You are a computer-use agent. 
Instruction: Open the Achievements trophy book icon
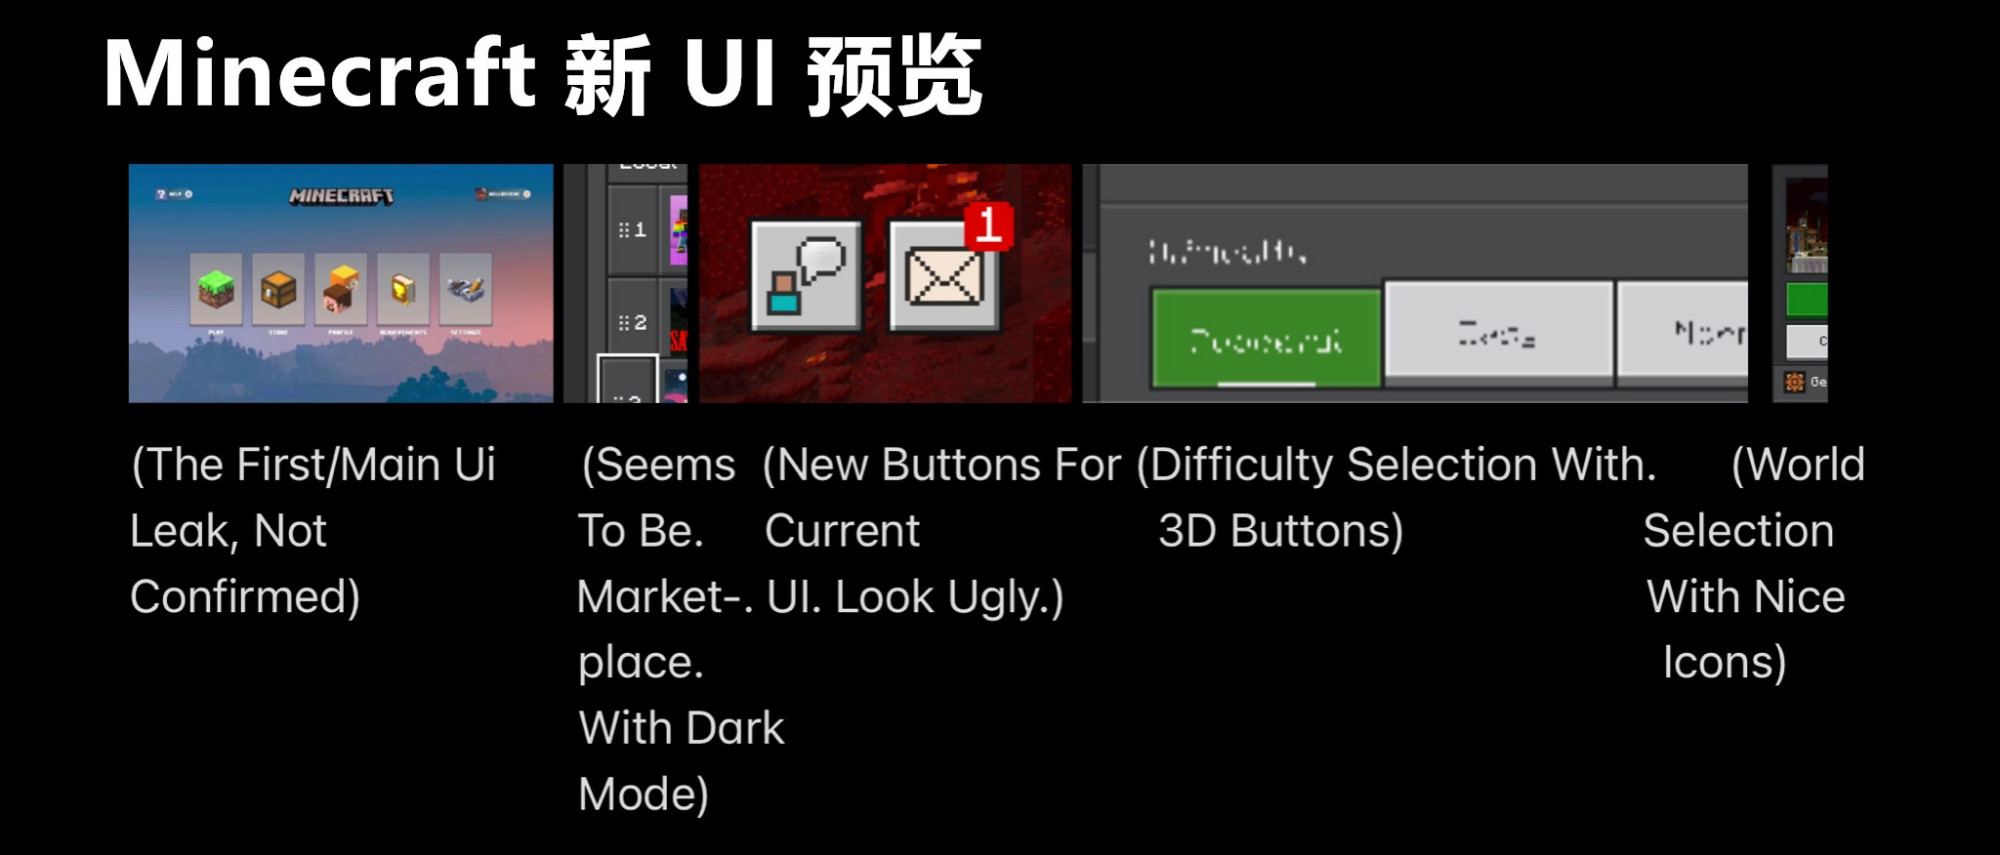point(403,289)
